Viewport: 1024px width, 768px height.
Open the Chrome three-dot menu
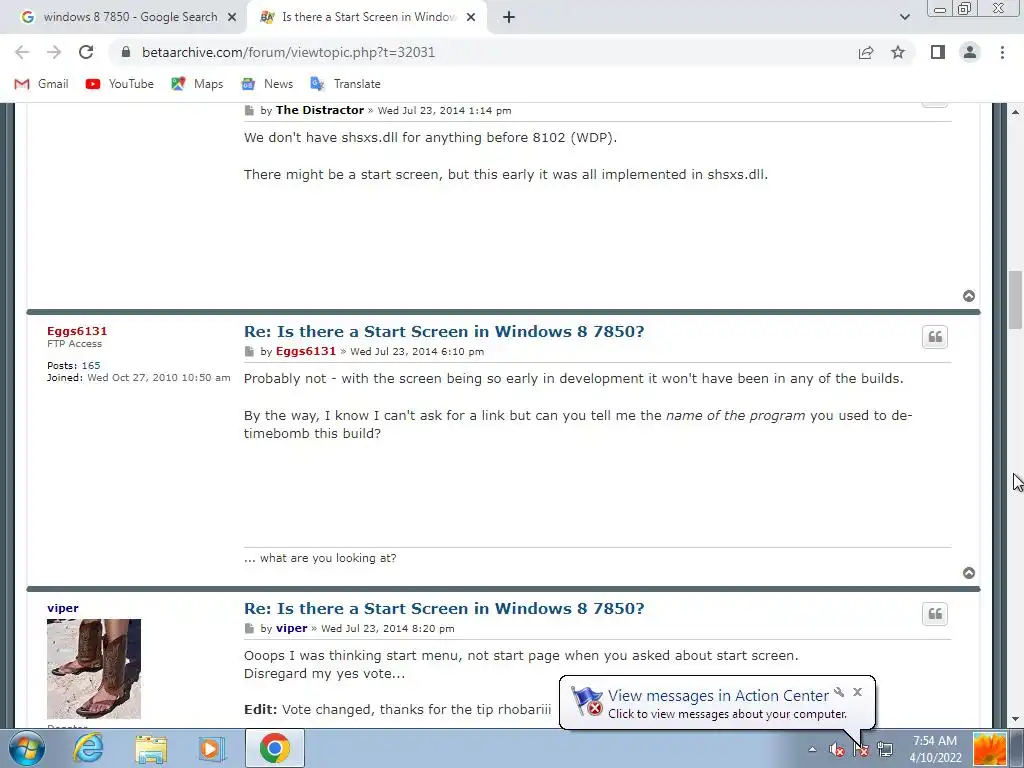[1002, 52]
